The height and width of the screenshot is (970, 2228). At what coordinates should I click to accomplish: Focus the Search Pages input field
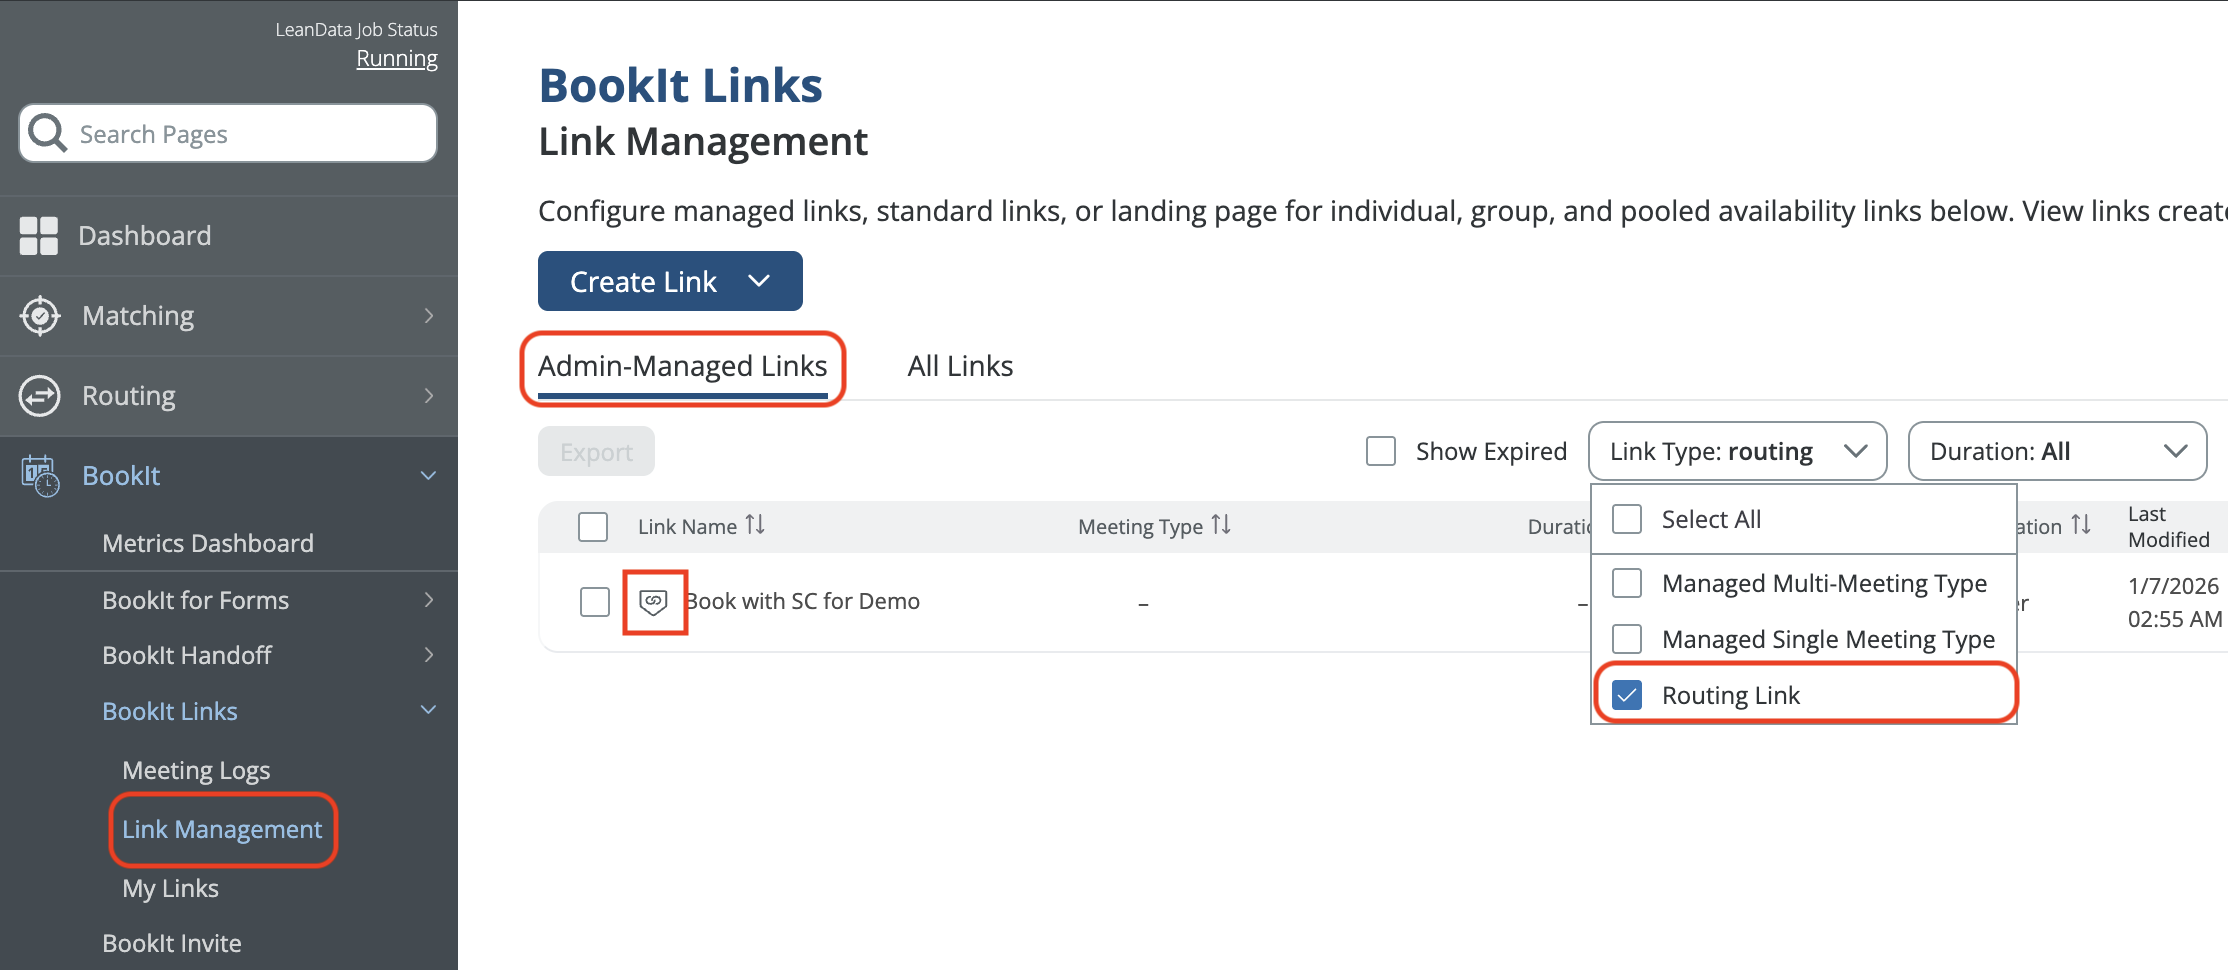tap(250, 134)
